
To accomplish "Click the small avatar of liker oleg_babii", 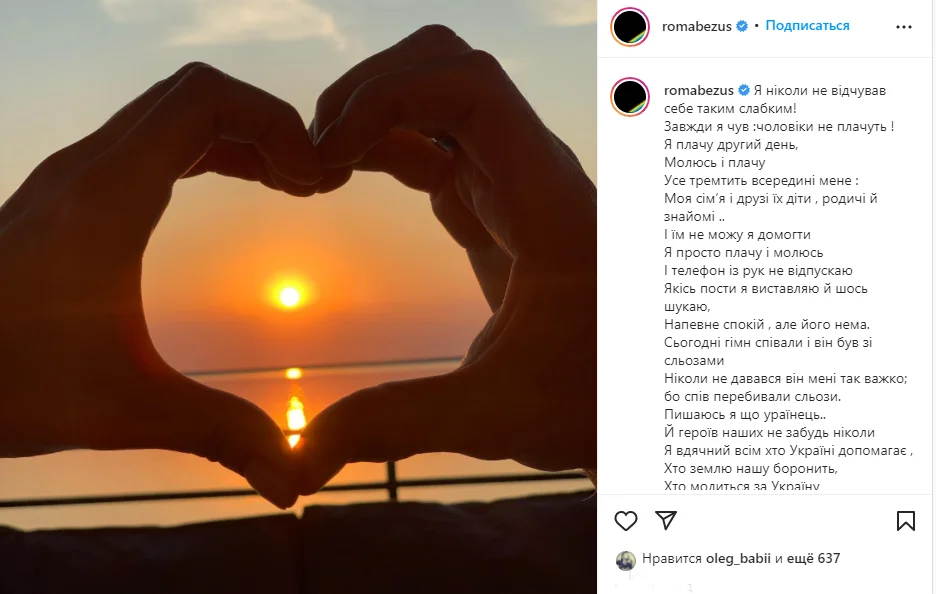I will click(x=626, y=560).
